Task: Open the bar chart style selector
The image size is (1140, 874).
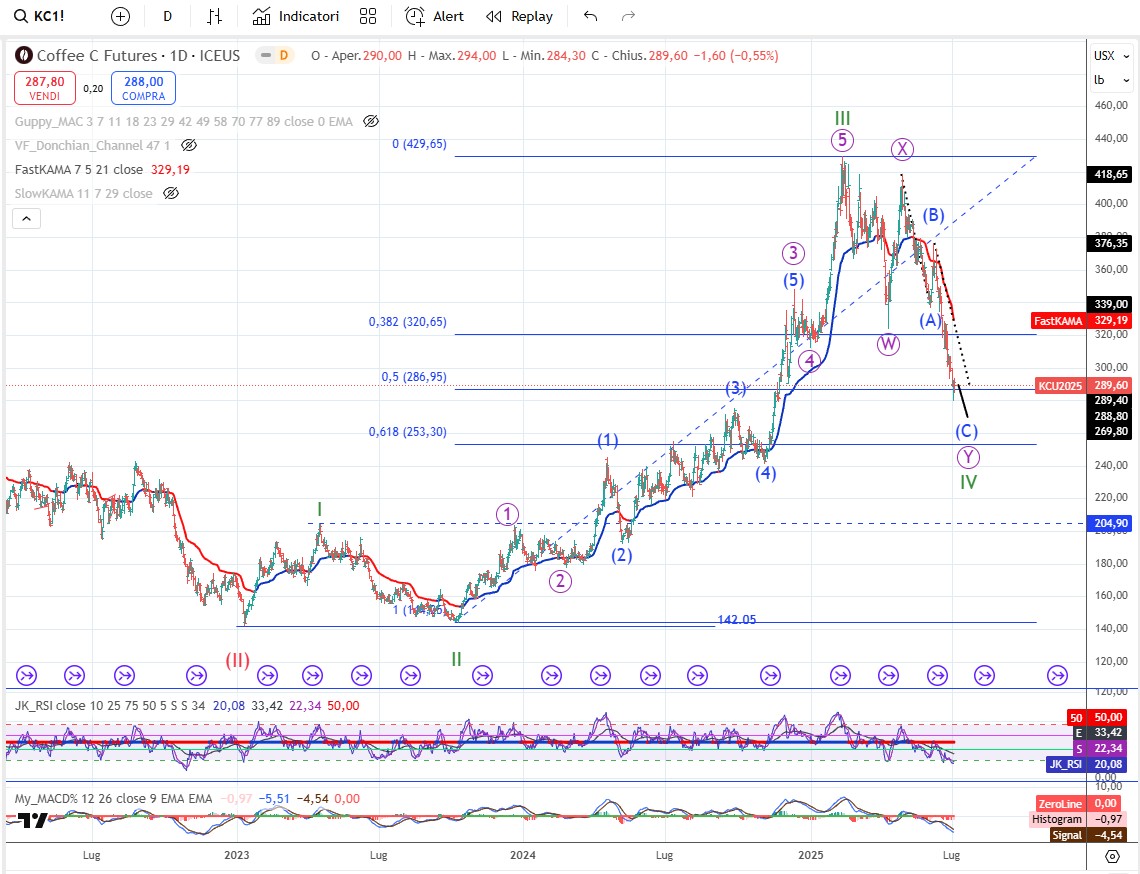Action: pyautogui.click(x=215, y=16)
